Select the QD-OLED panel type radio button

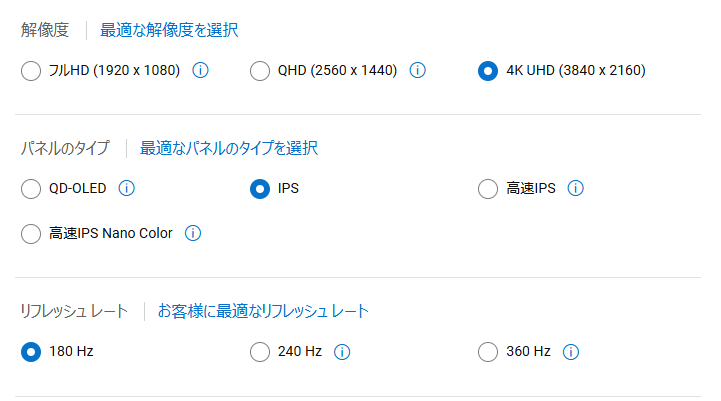pos(31,189)
